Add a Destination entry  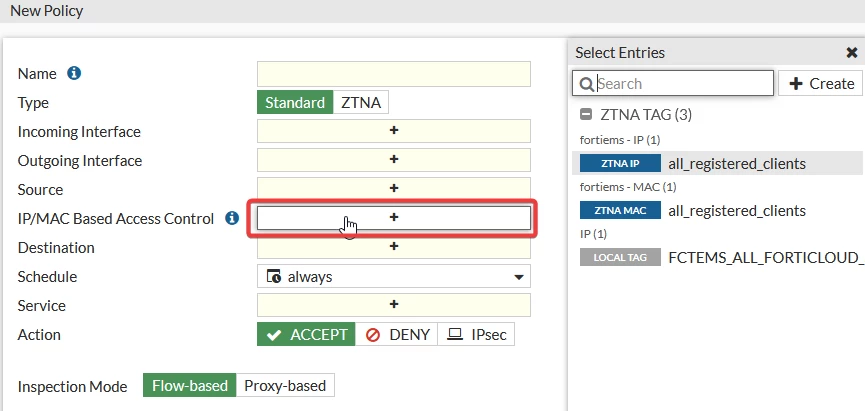(x=394, y=247)
